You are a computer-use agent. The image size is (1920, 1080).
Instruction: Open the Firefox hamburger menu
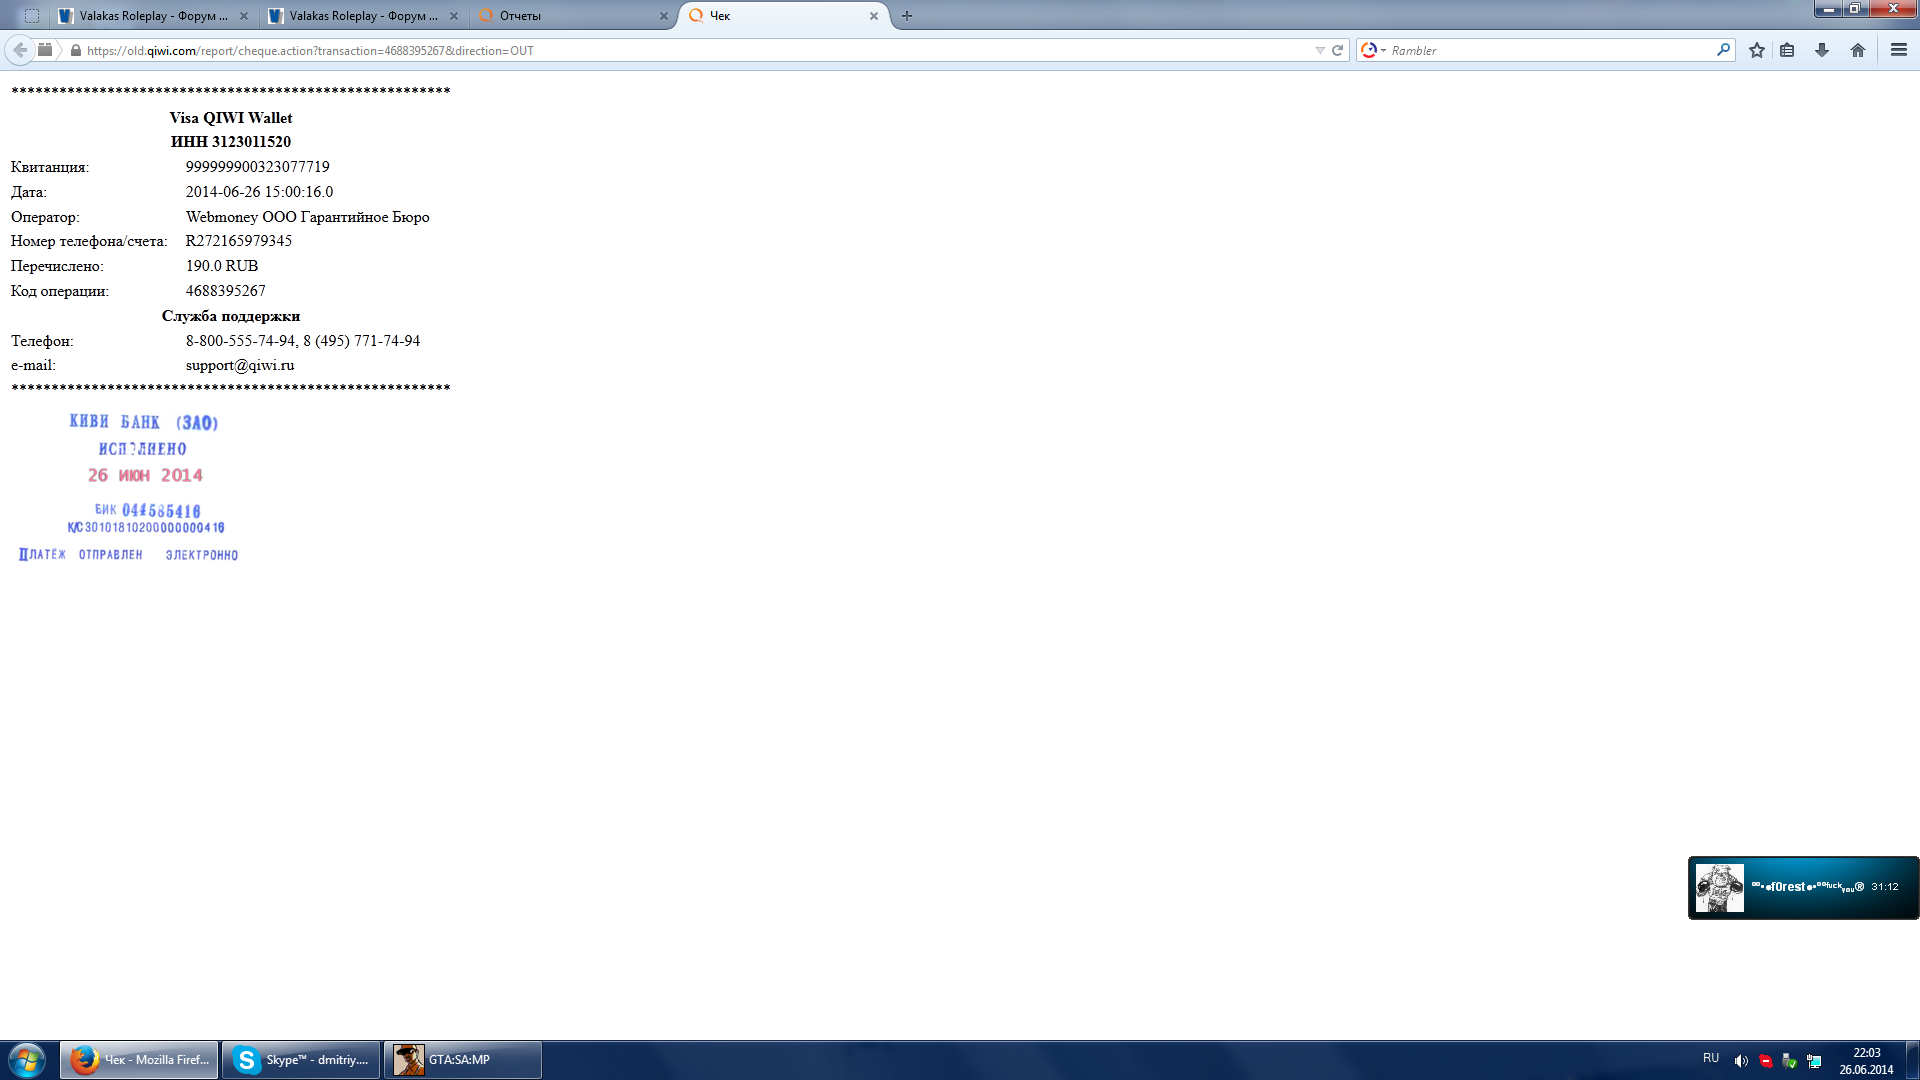click(1899, 50)
